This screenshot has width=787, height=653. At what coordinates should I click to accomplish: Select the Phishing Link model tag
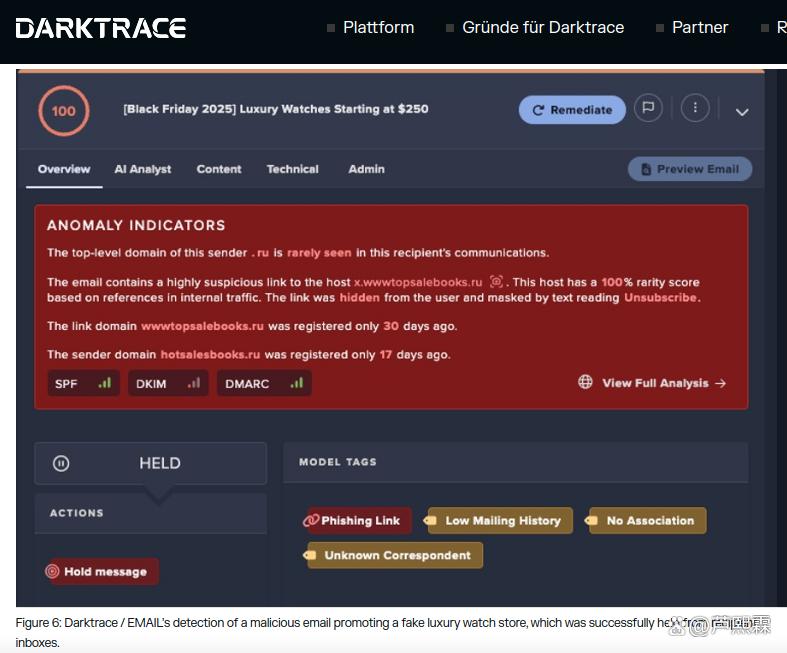tap(356, 520)
